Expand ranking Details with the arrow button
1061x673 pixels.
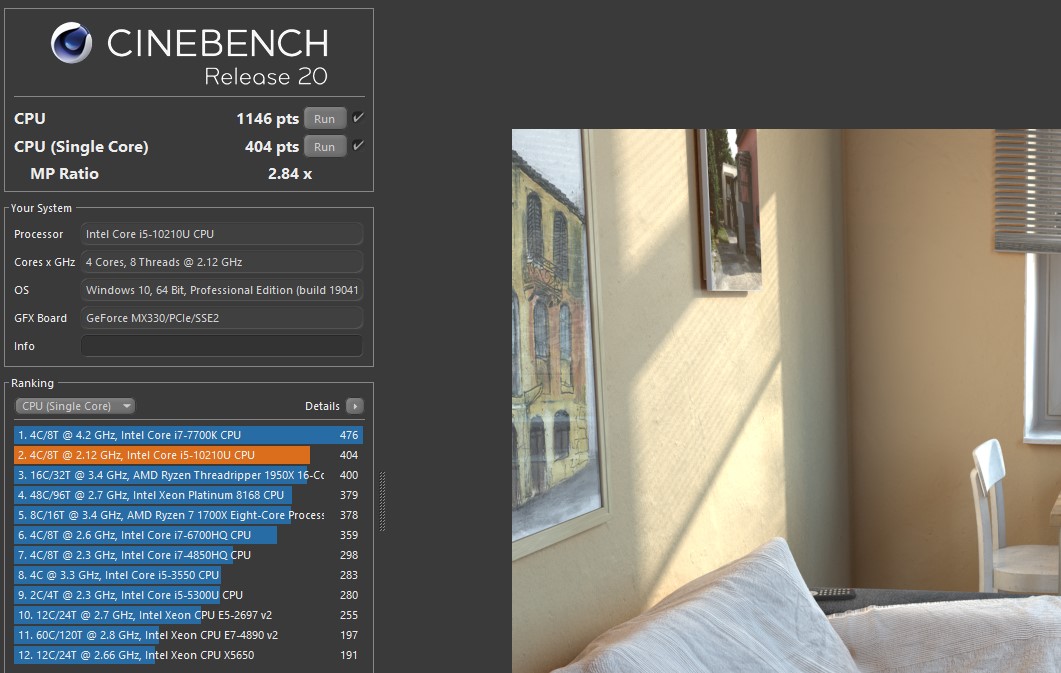click(x=355, y=406)
